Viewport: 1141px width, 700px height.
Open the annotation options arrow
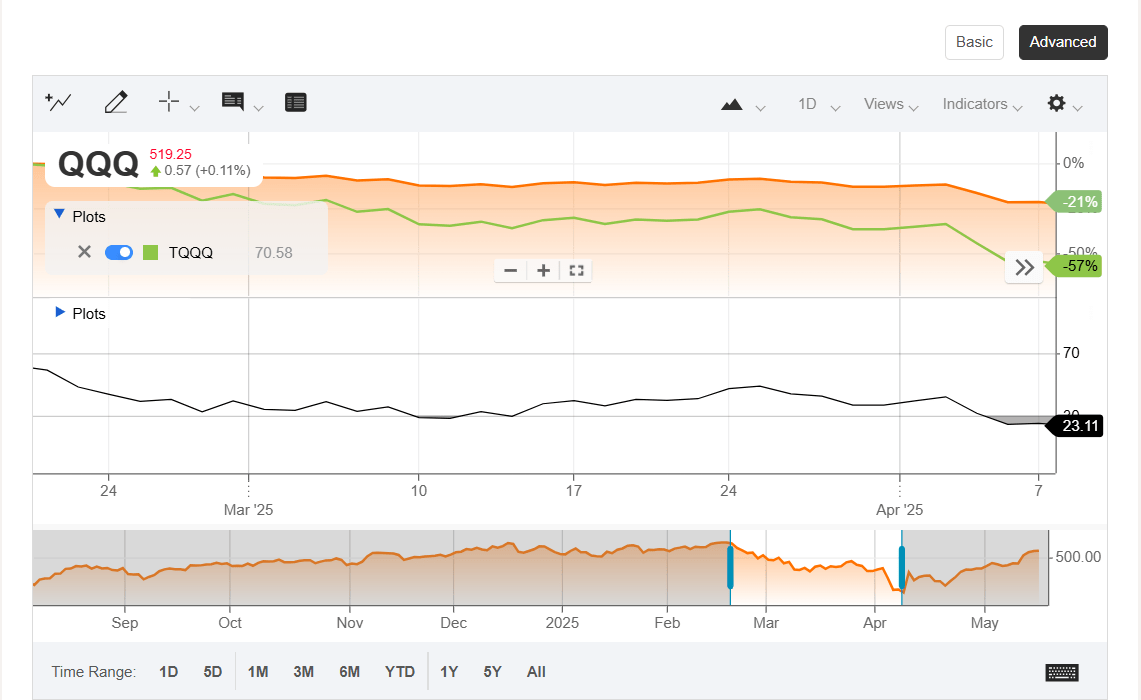pos(258,108)
